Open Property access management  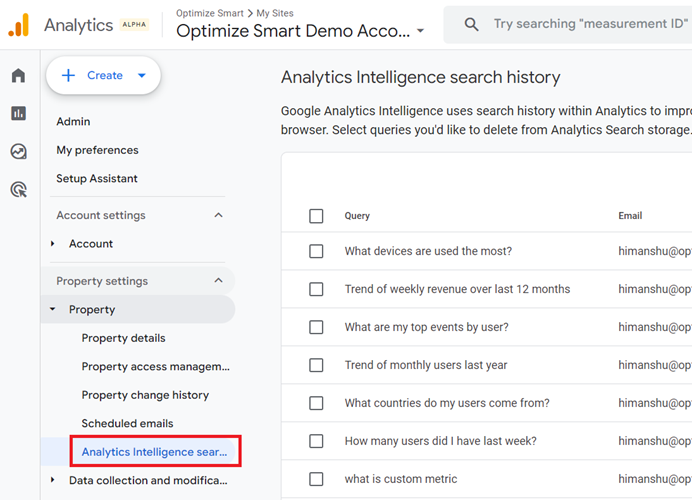click(156, 366)
